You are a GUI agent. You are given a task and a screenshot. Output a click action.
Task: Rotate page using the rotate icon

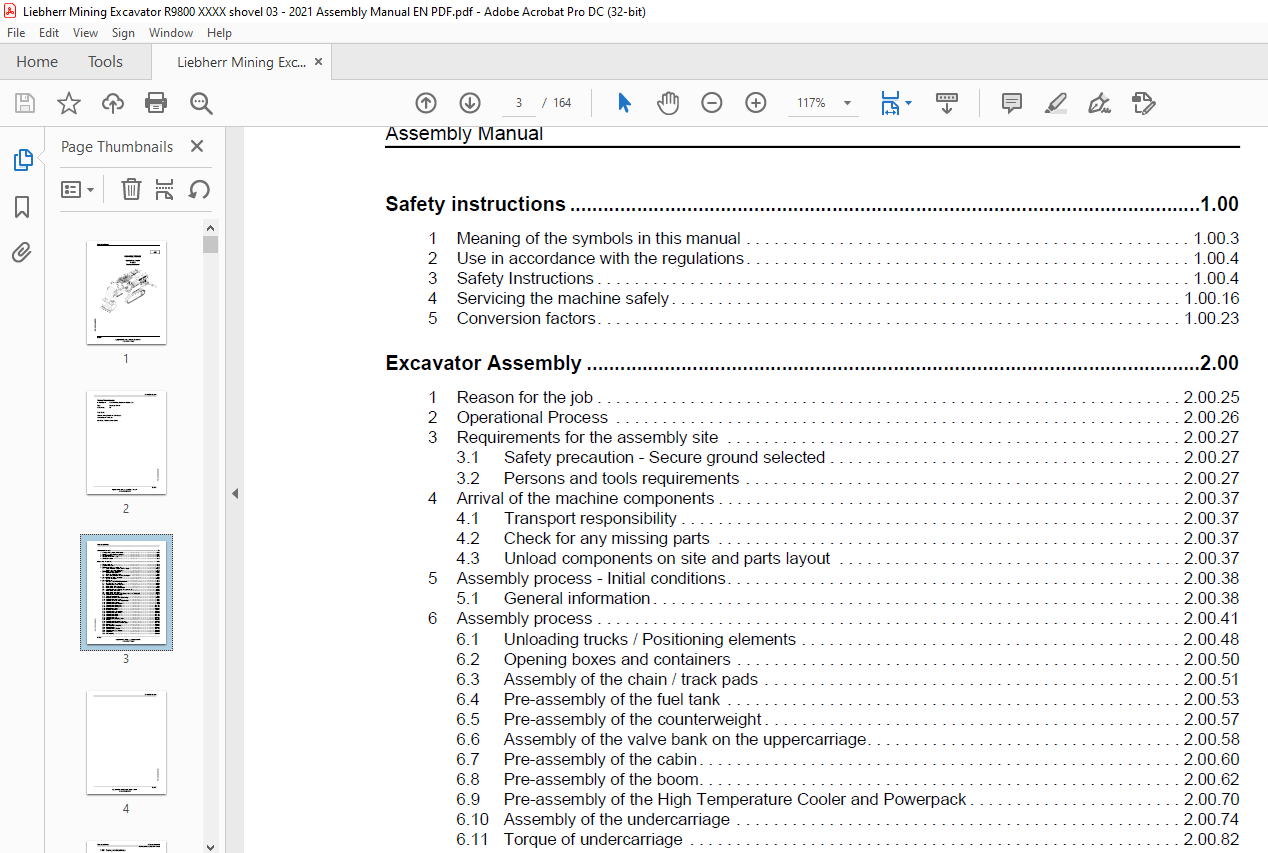tap(199, 189)
